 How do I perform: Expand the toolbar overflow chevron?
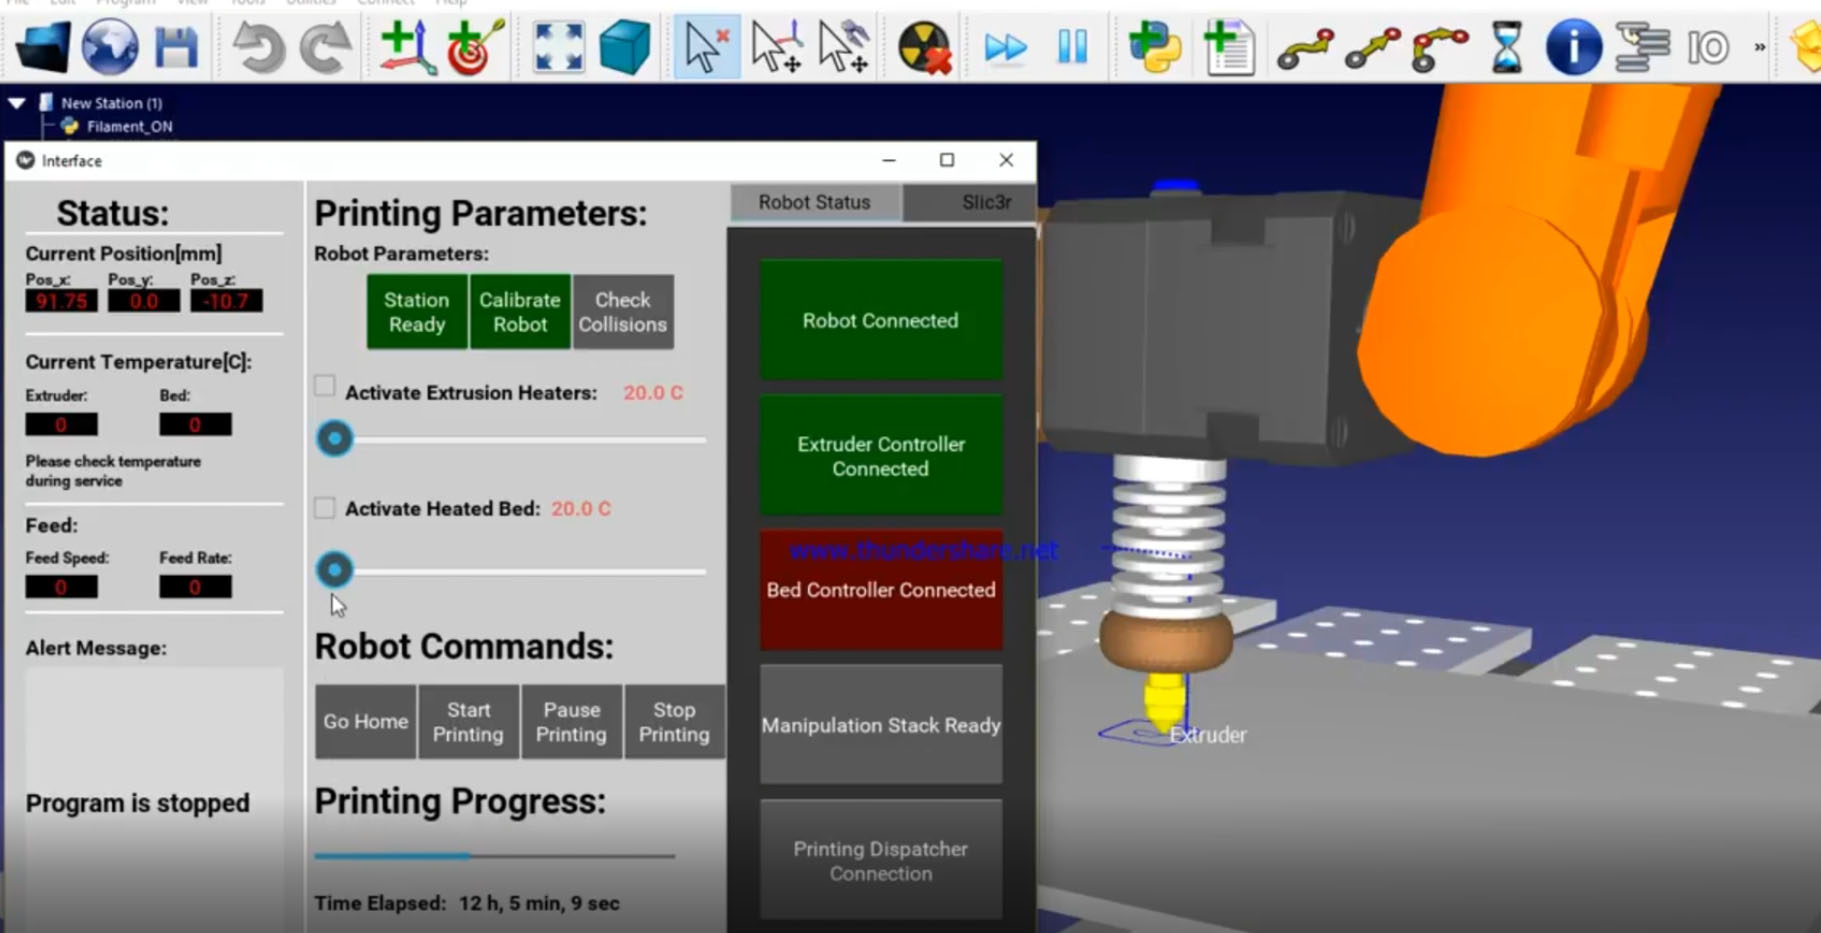coord(1759,47)
